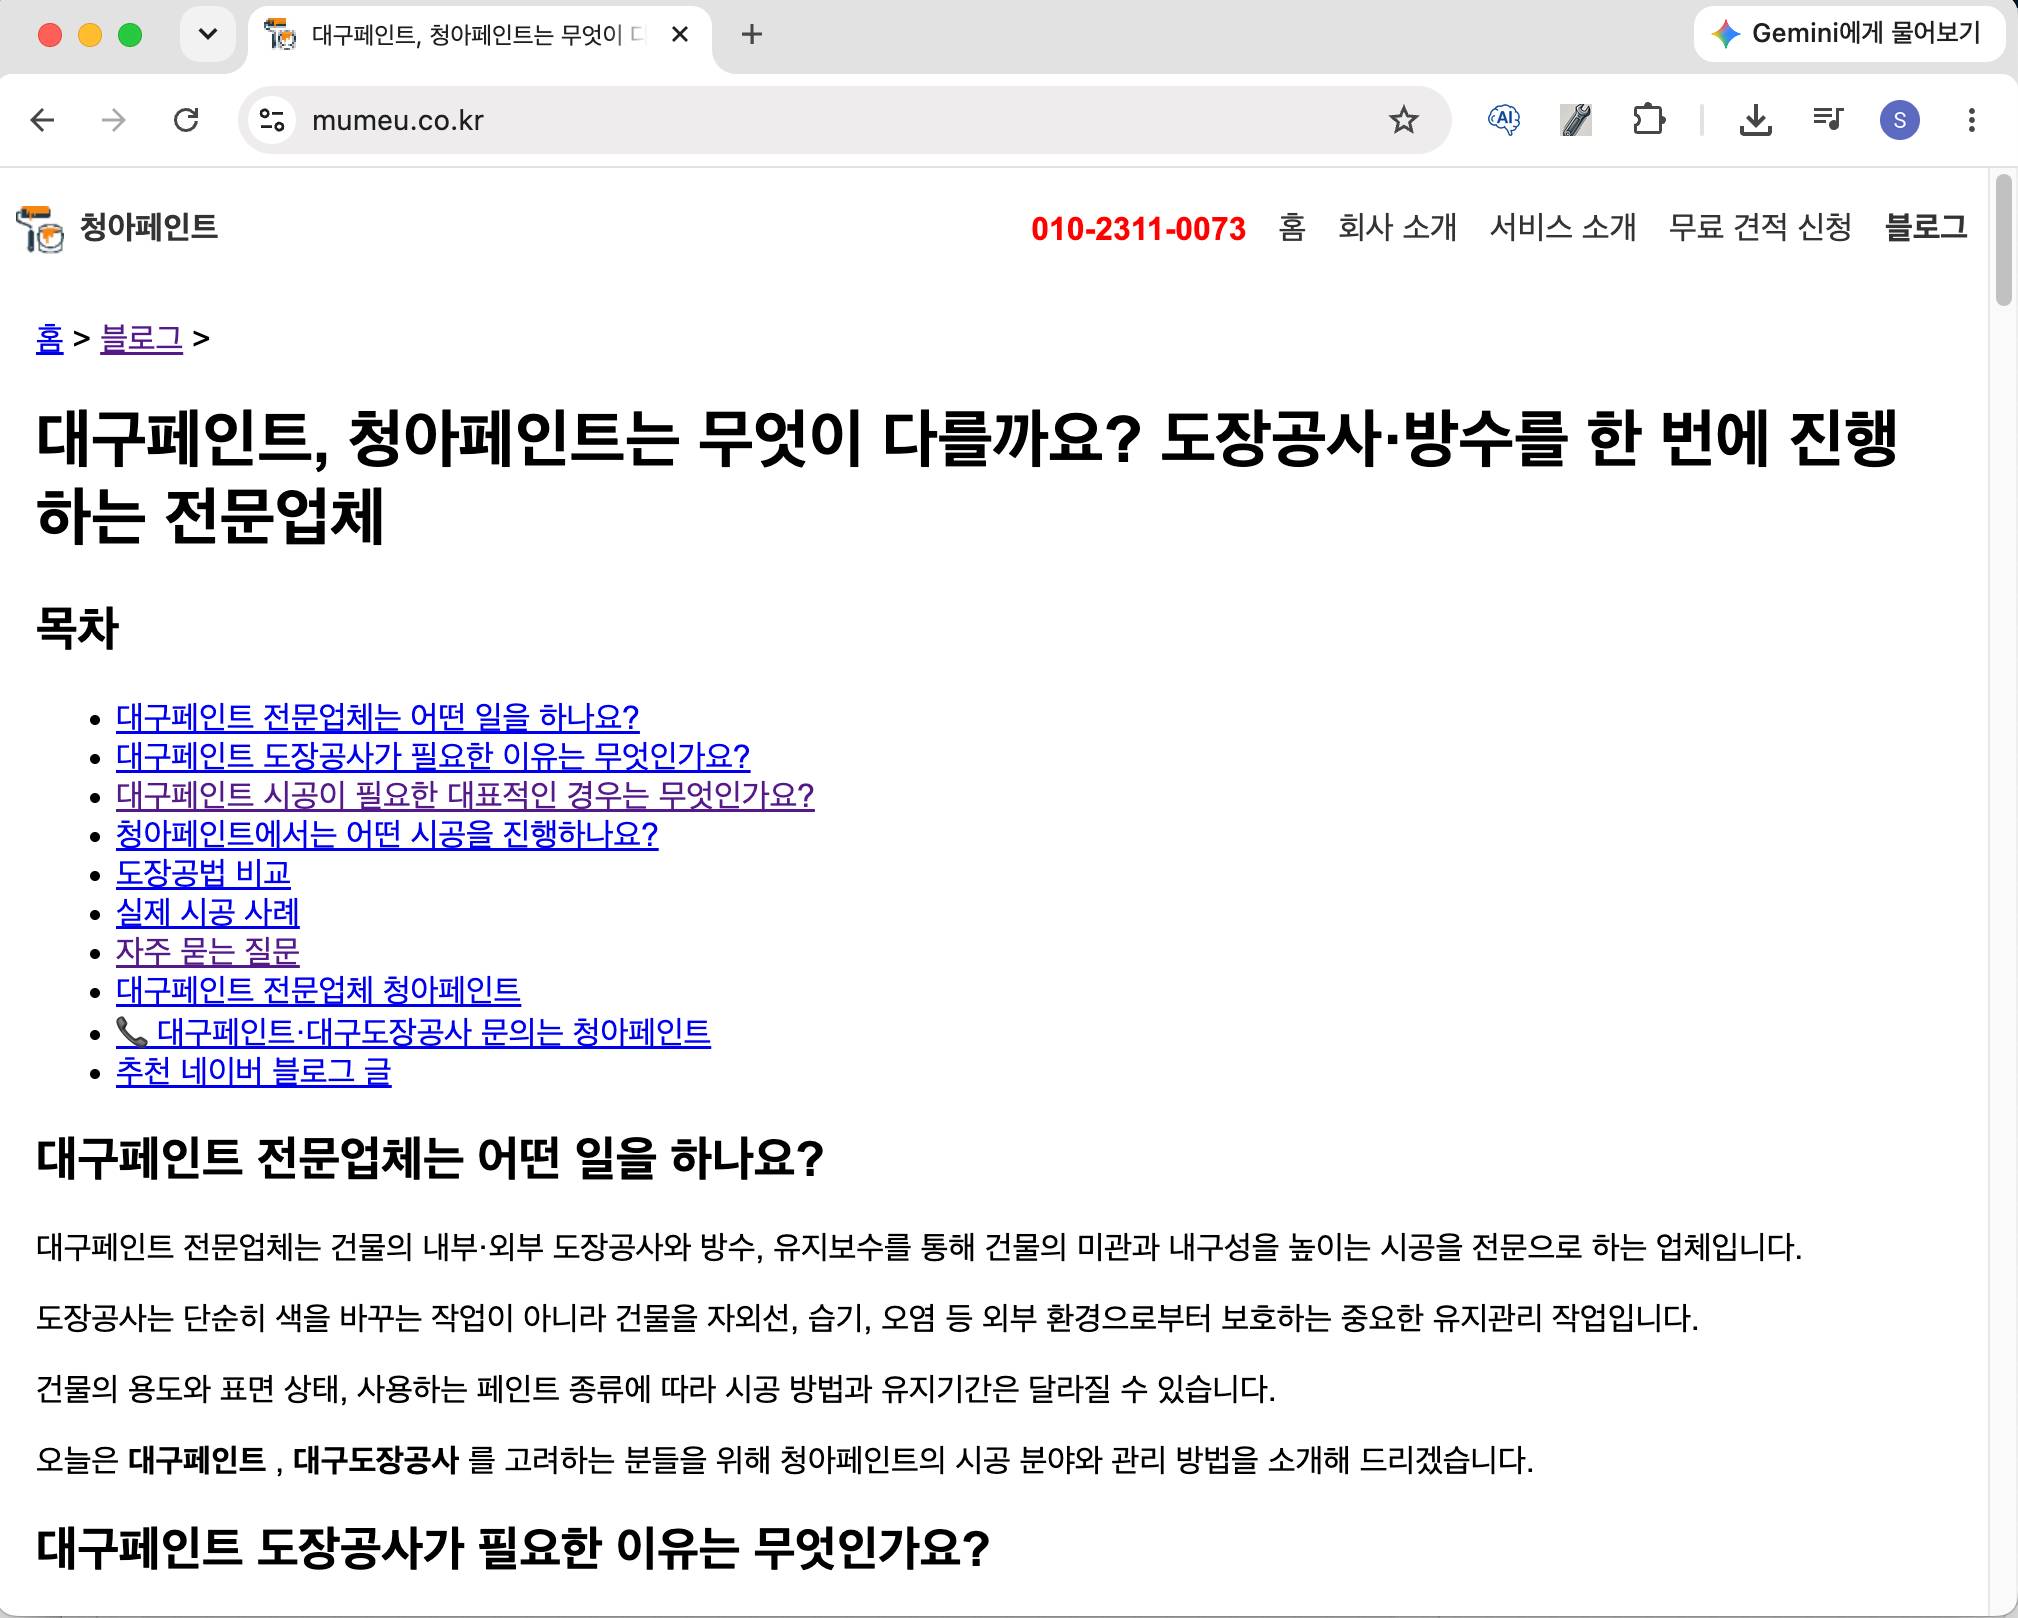The height and width of the screenshot is (1618, 2018).
Task: Jump to 시공이 필요한 대표적인 경우 link
Action: (465, 795)
